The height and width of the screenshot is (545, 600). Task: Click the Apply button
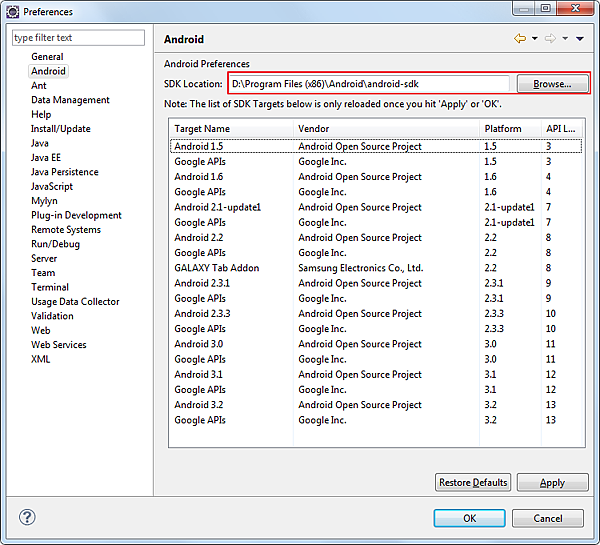(x=552, y=482)
